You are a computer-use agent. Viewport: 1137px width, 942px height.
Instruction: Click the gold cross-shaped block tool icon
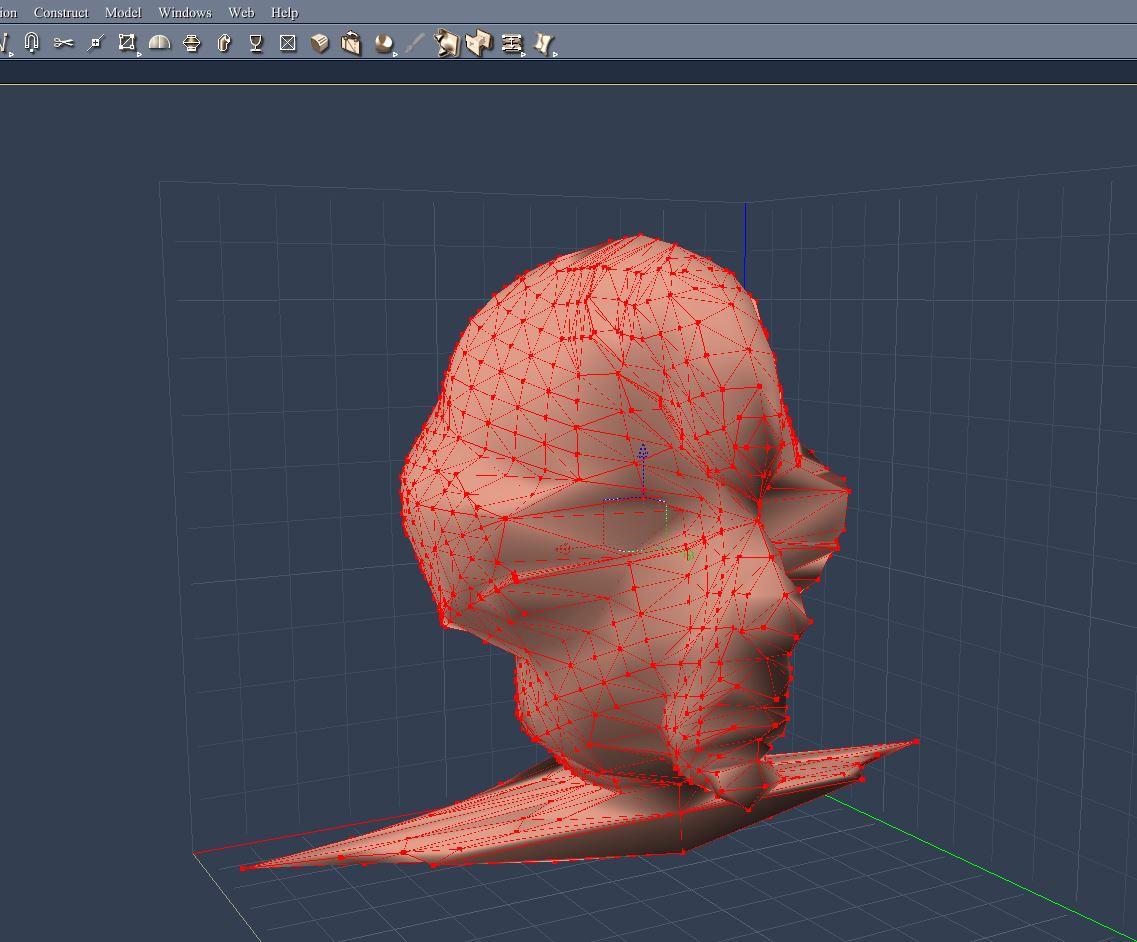pyautogui.click(x=479, y=43)
